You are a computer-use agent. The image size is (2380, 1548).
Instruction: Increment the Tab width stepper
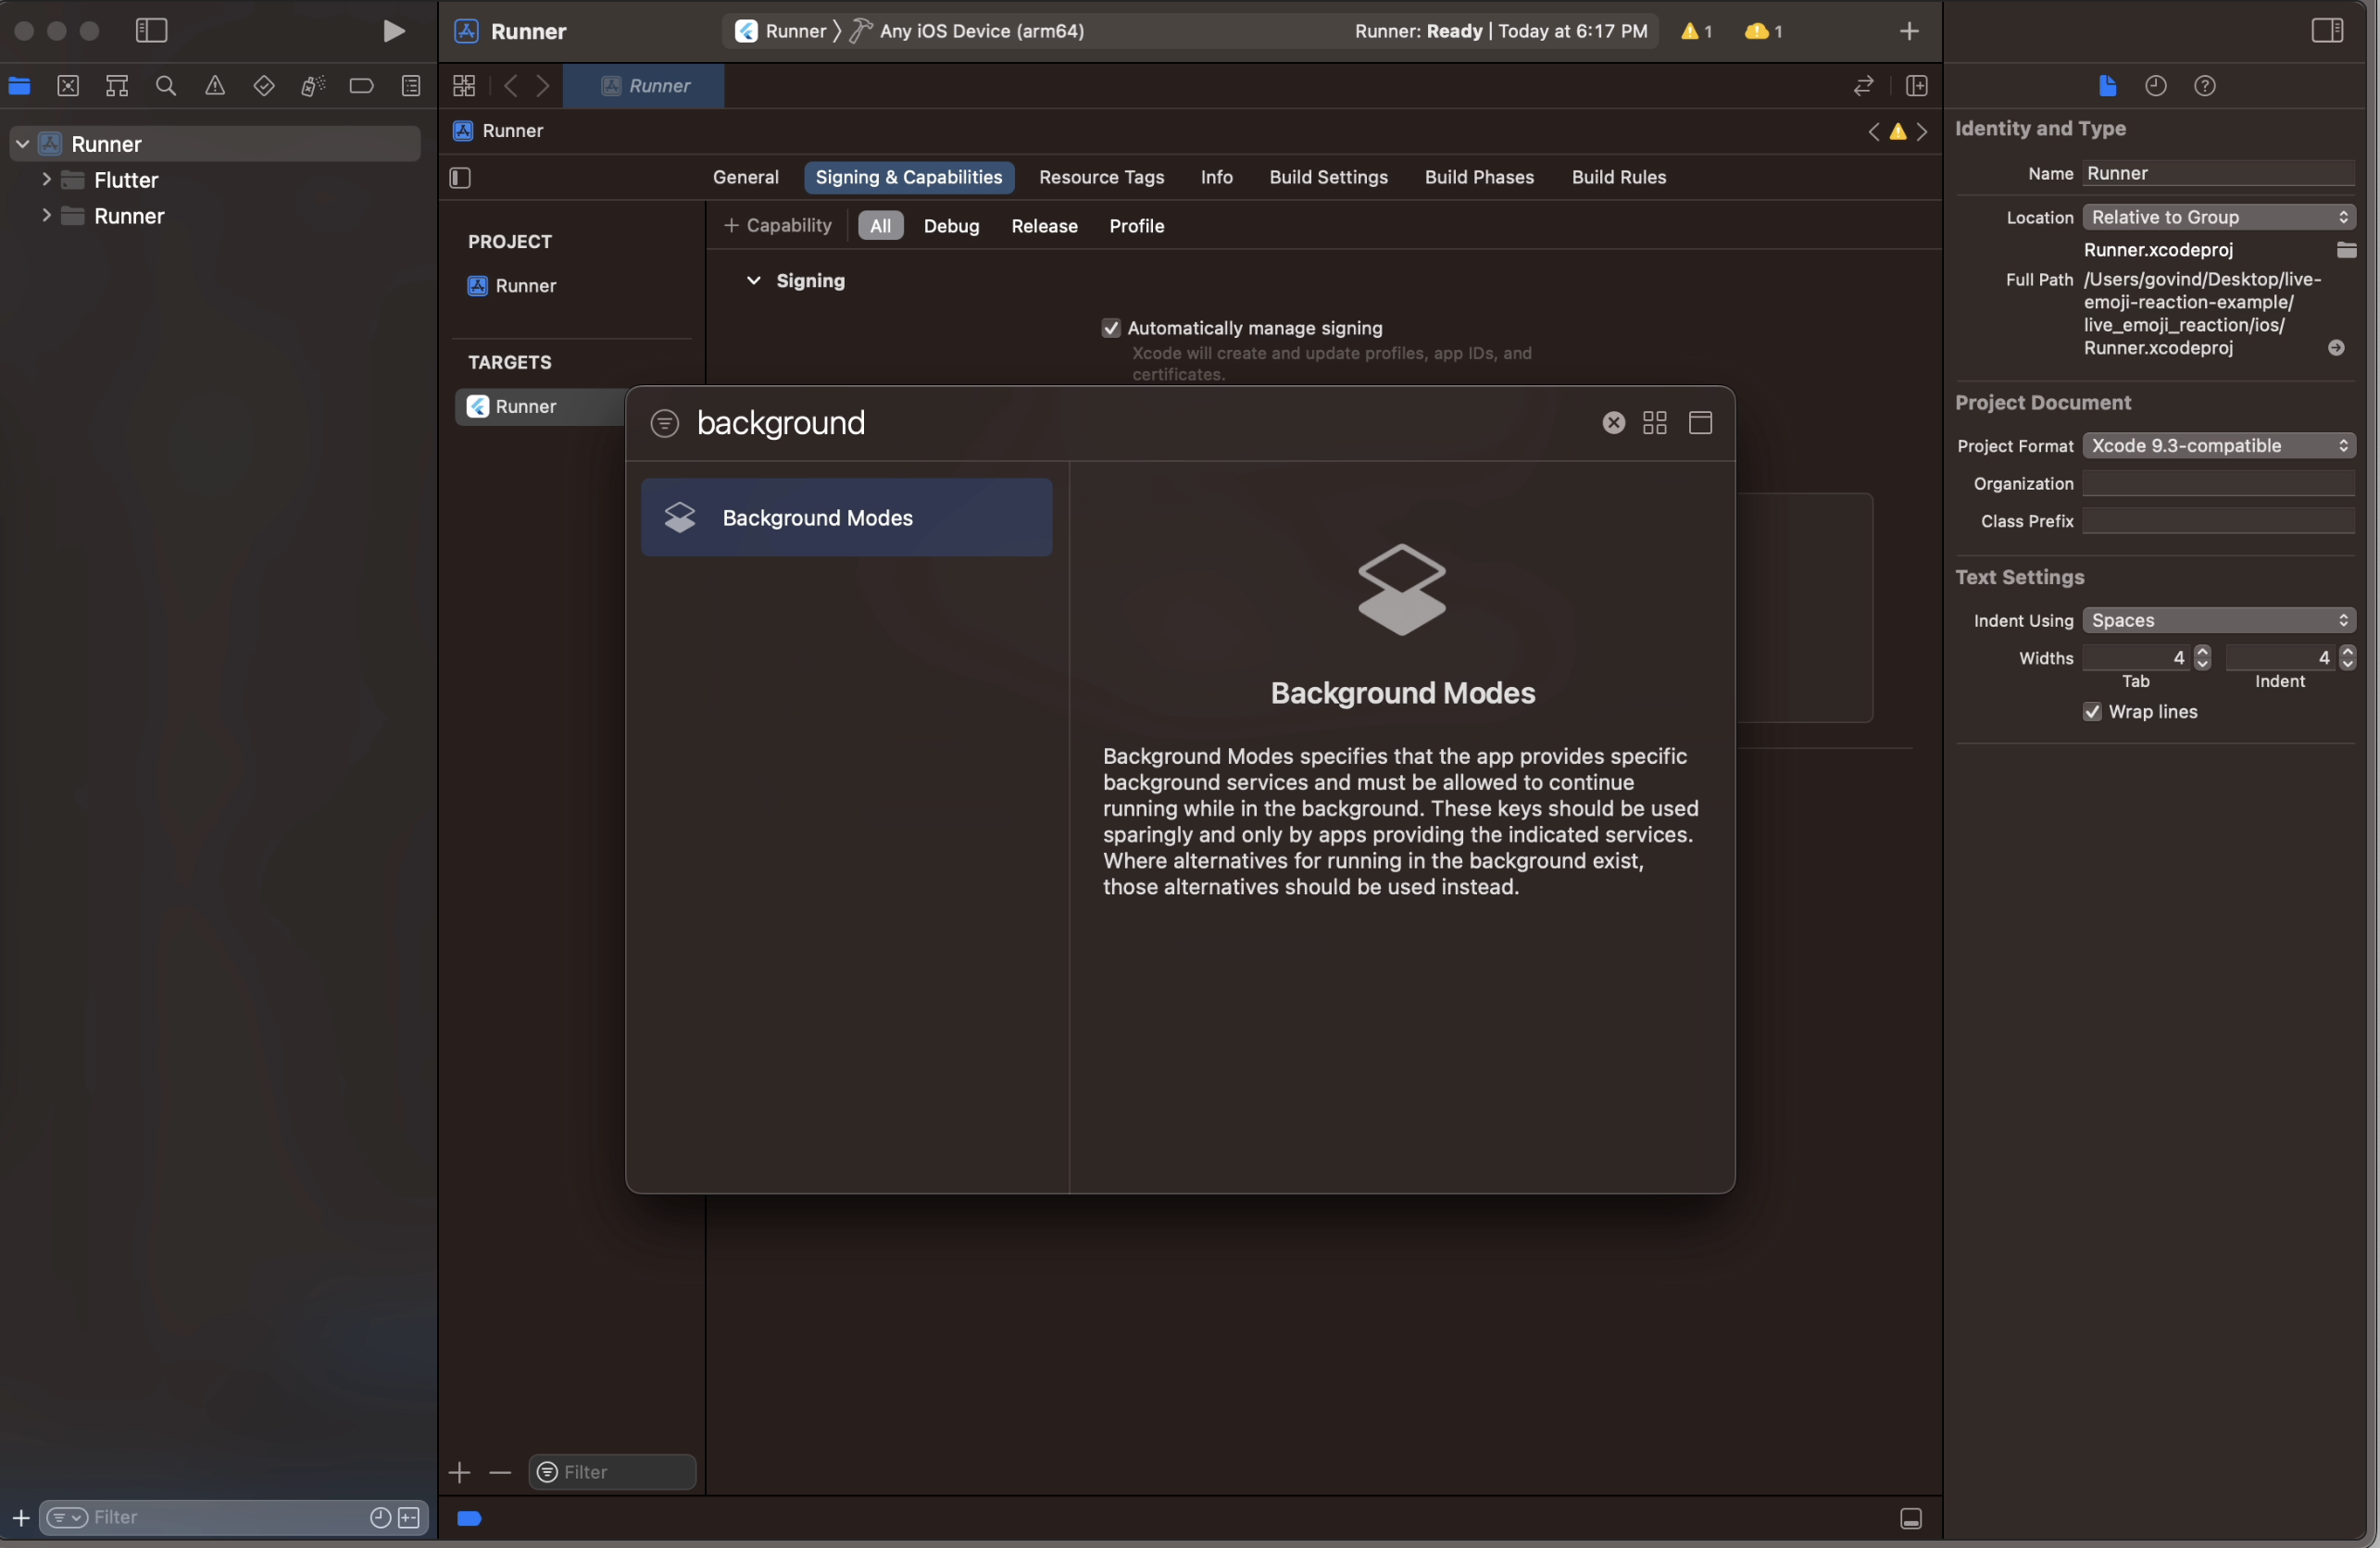pos(2202,651)
